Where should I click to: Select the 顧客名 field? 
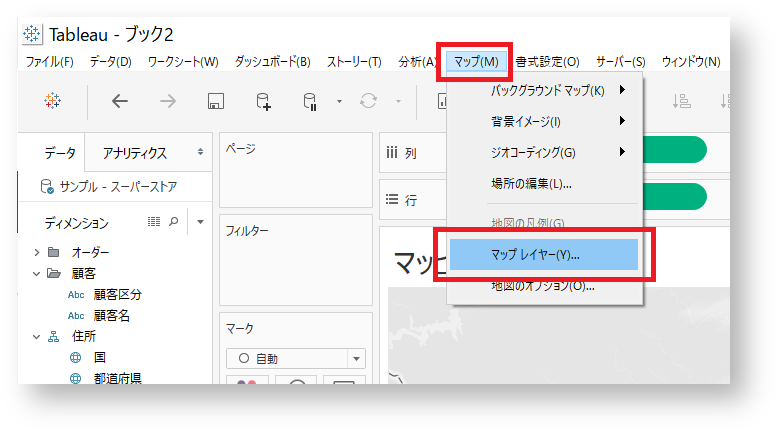pyautogui.click(x=112, y=315)
